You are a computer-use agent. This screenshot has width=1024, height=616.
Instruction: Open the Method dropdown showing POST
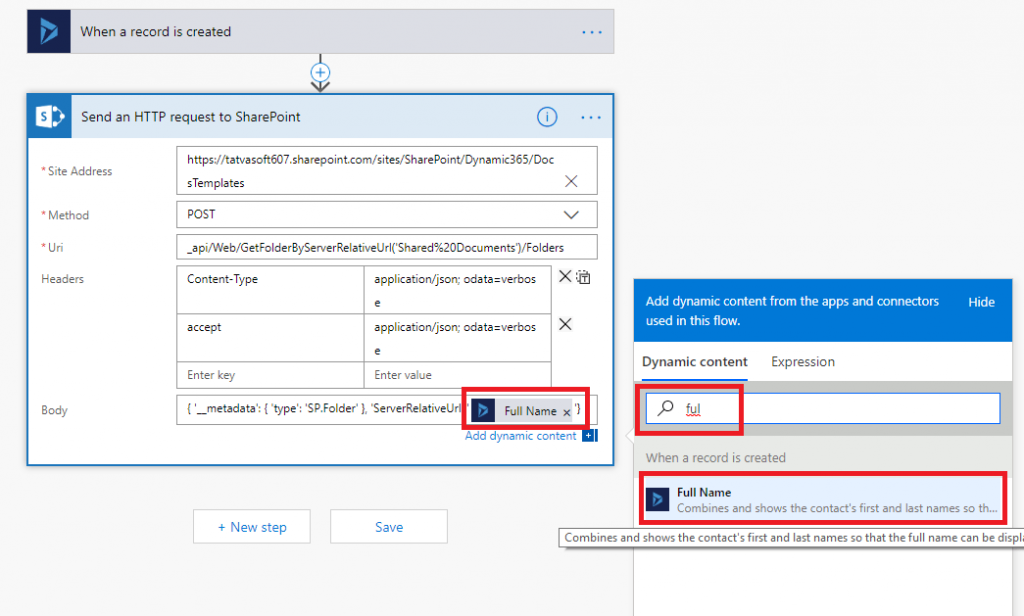[571, 214]
